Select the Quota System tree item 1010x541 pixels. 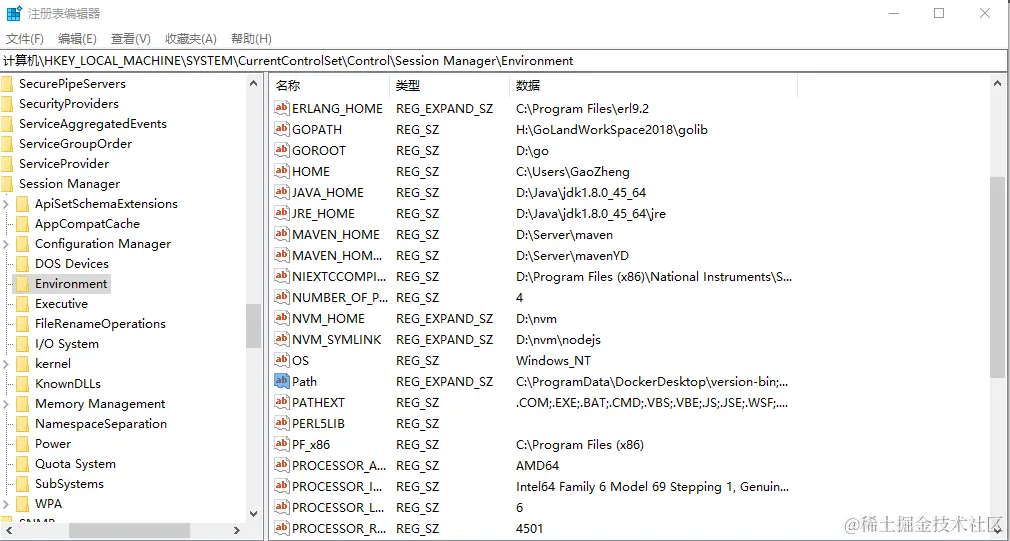coord(75,463)
